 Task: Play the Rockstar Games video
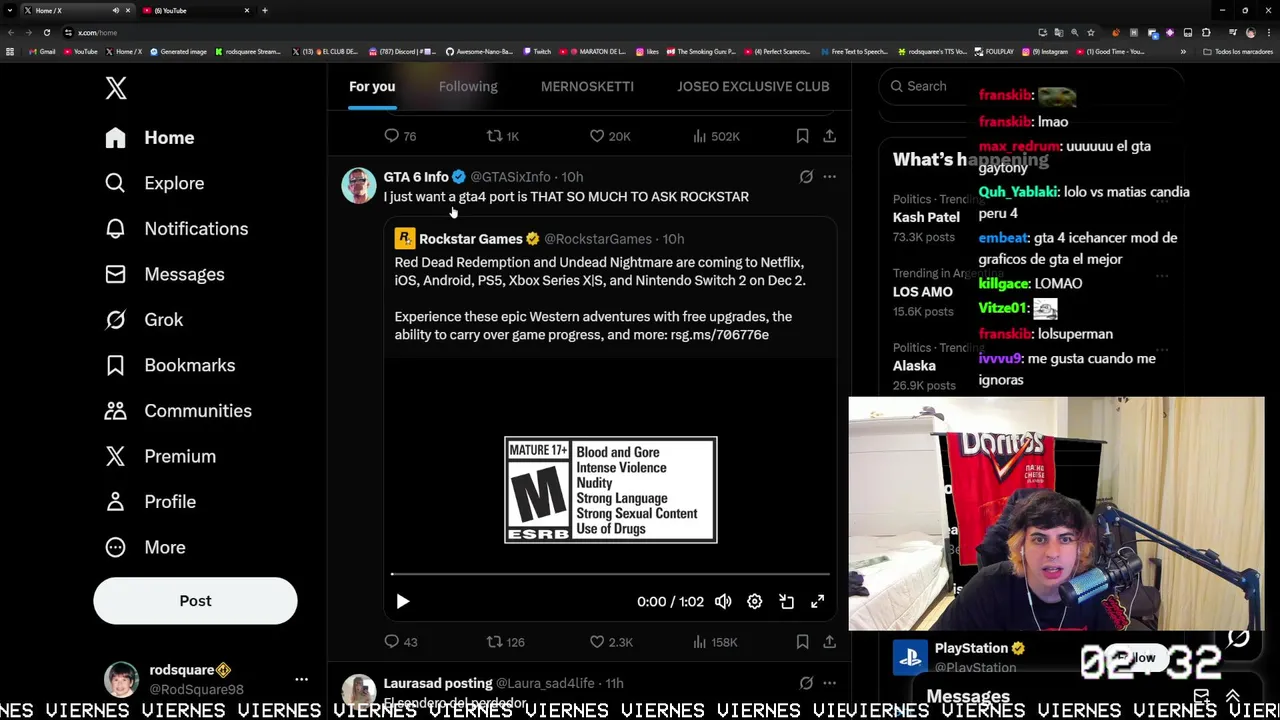pos(402,601)
